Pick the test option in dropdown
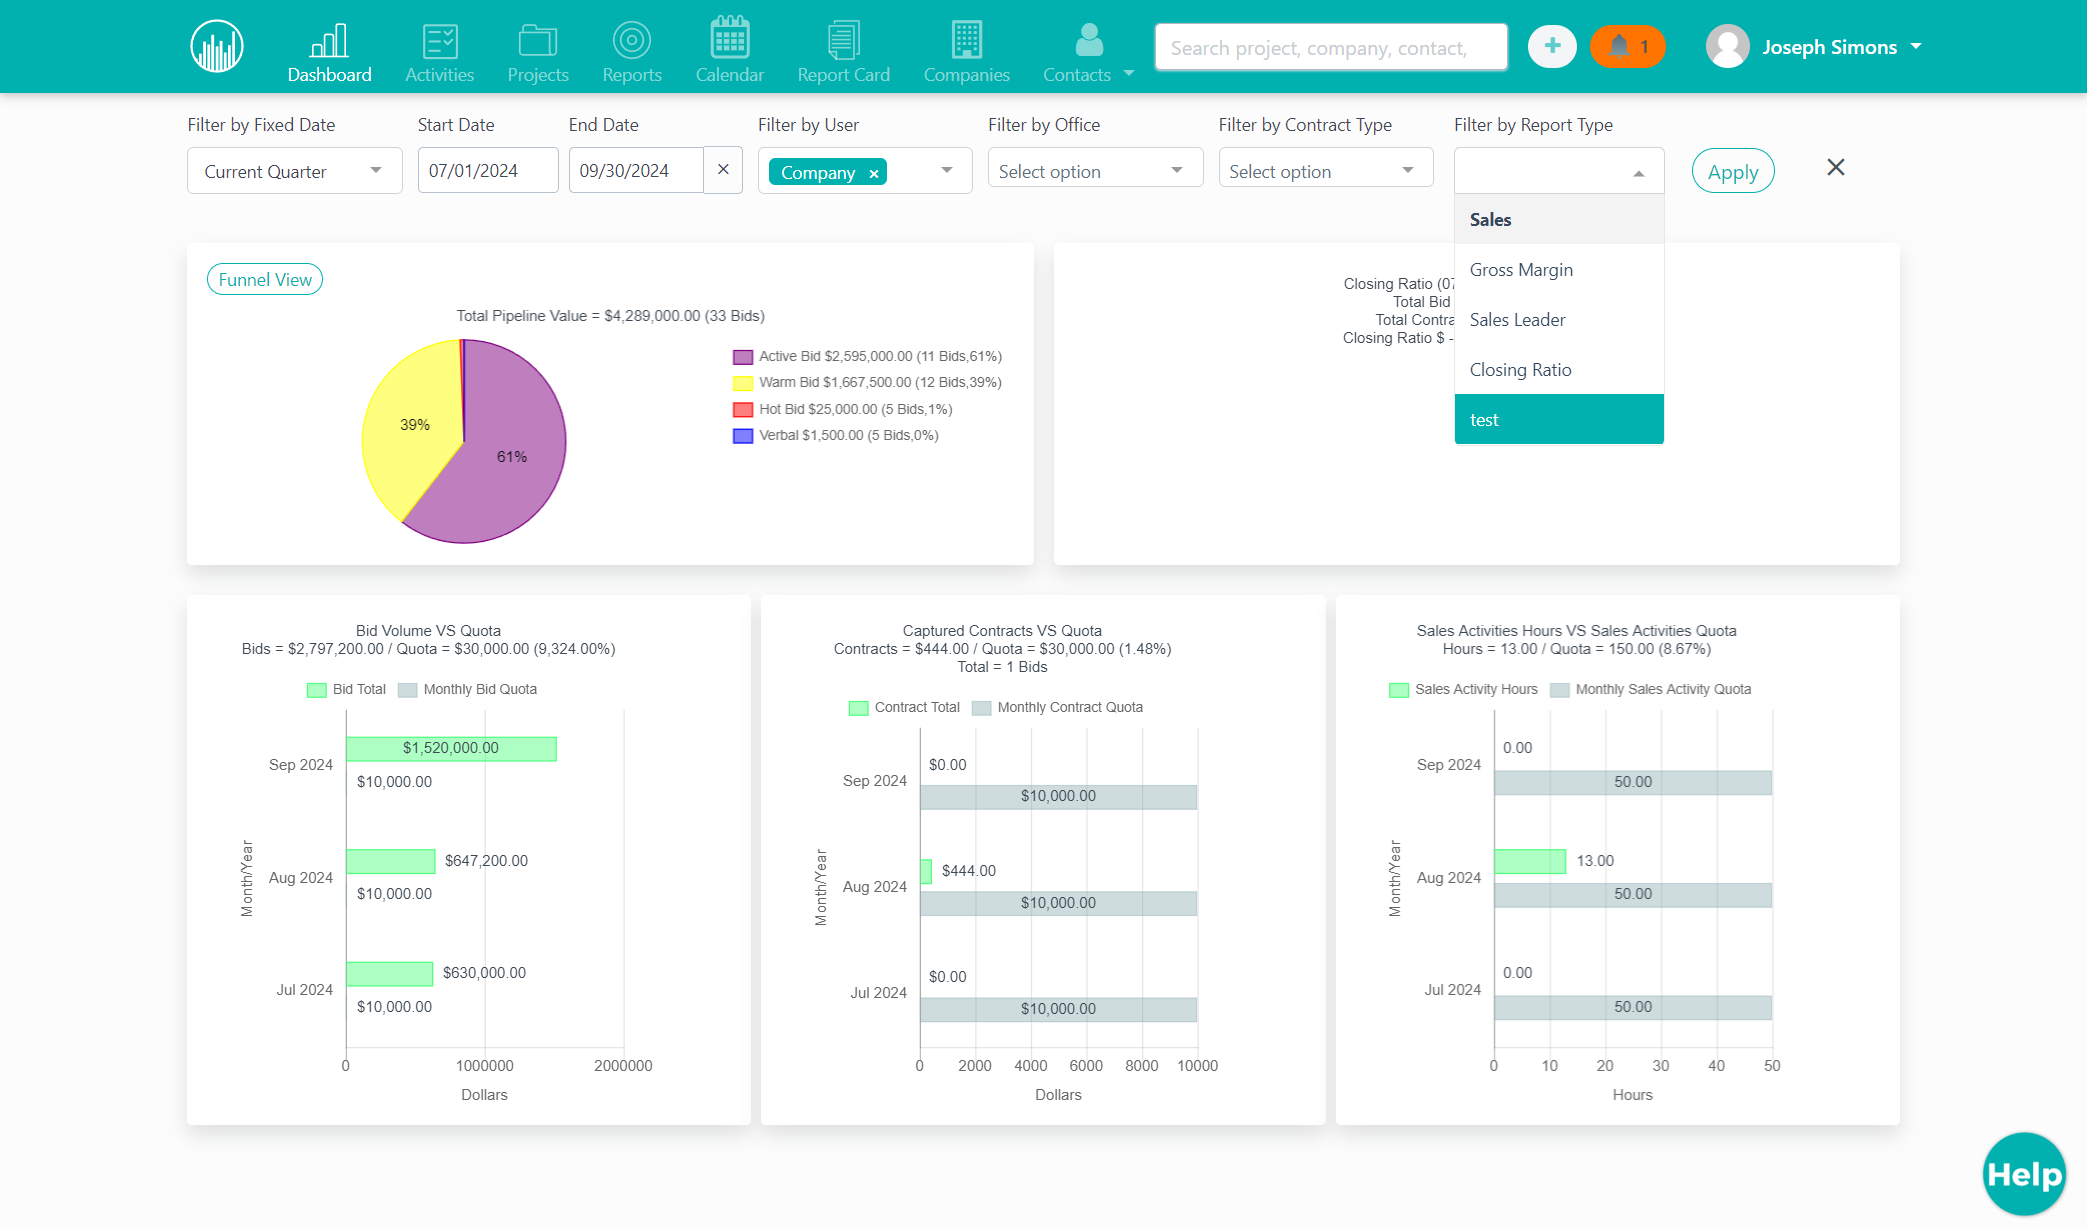The width and height of the screenshot is (2087, 1229). 1559,419
